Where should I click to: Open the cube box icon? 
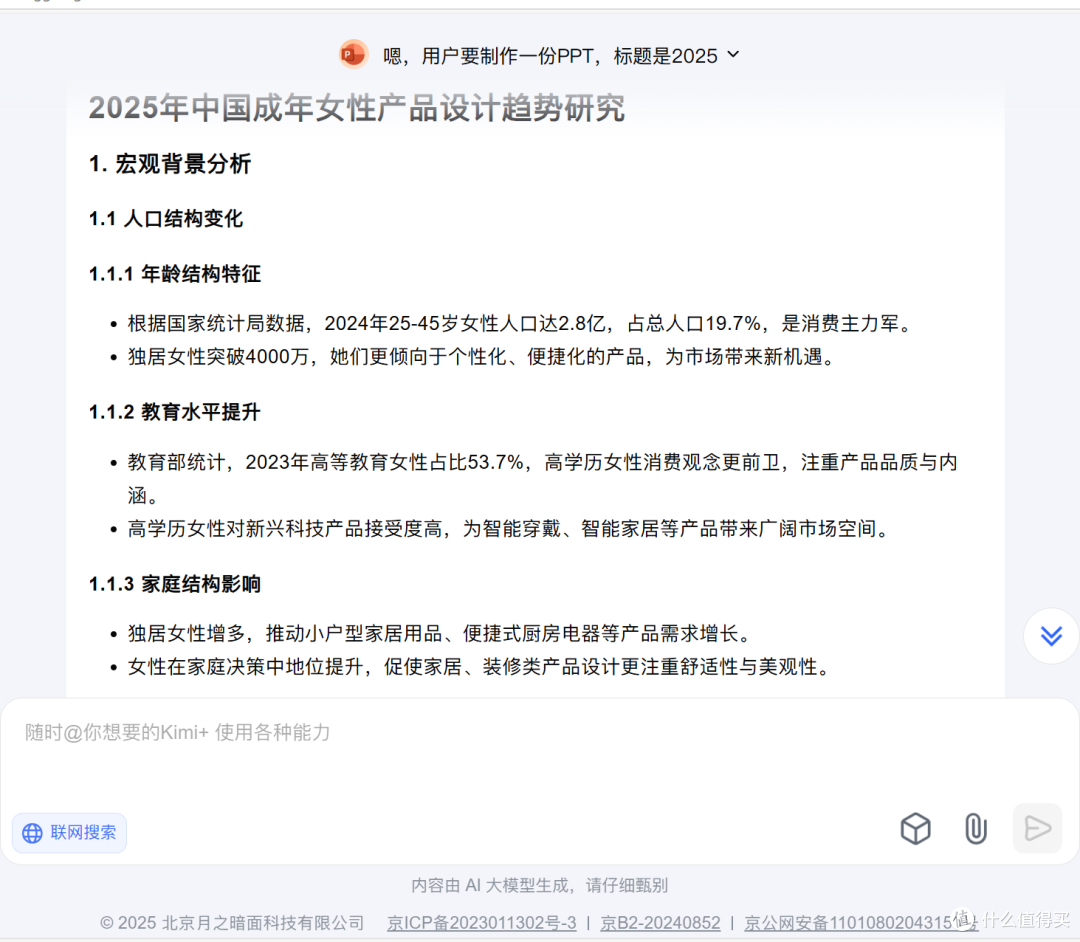point(915,828)
